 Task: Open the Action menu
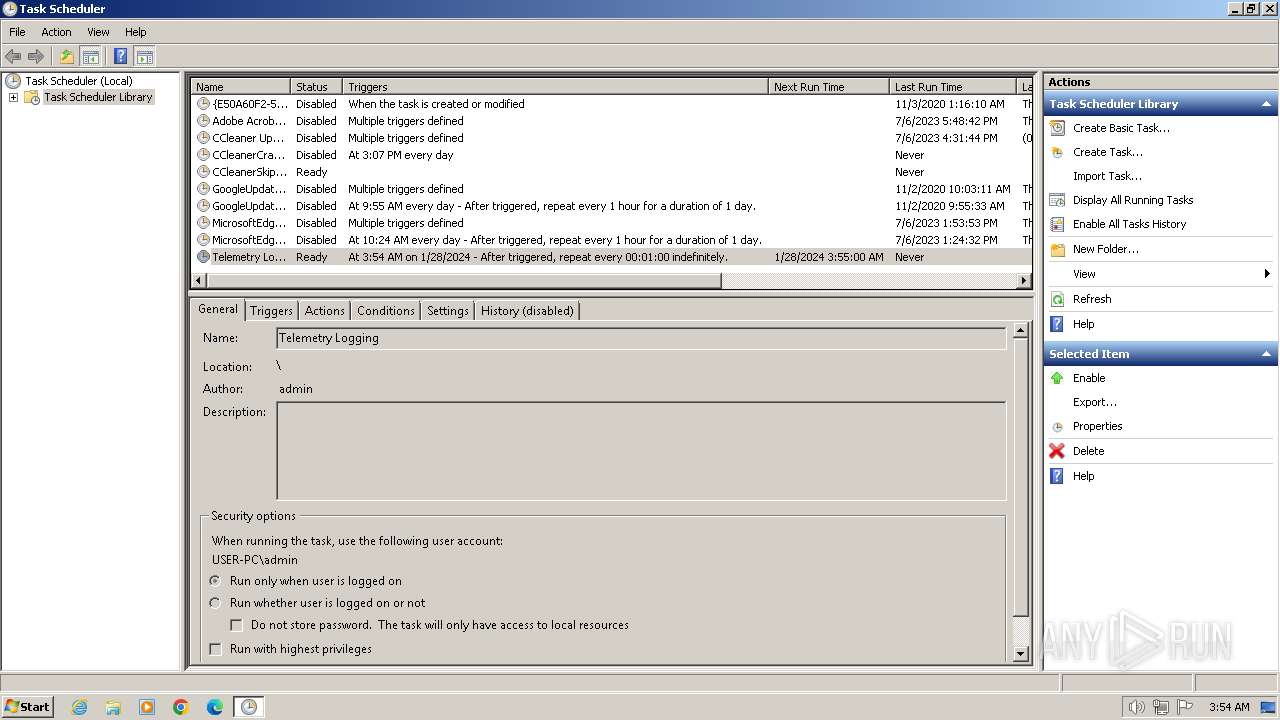tap(56, 32)
